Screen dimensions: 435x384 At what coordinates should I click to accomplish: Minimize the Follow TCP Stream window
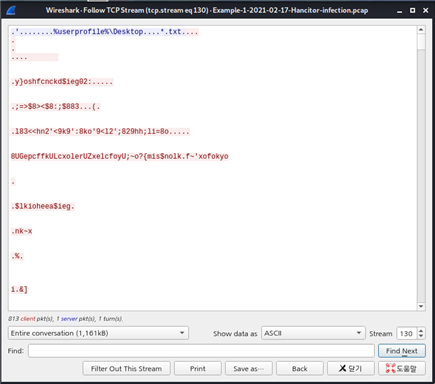400,11
